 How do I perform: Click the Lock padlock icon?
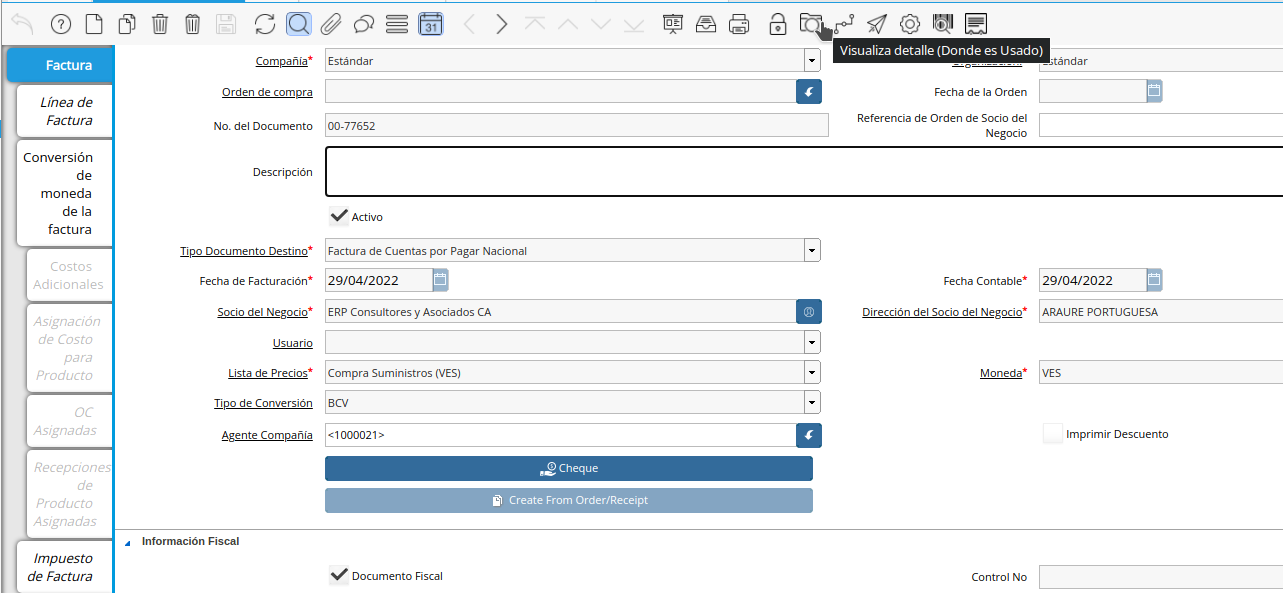pos(777,24)
